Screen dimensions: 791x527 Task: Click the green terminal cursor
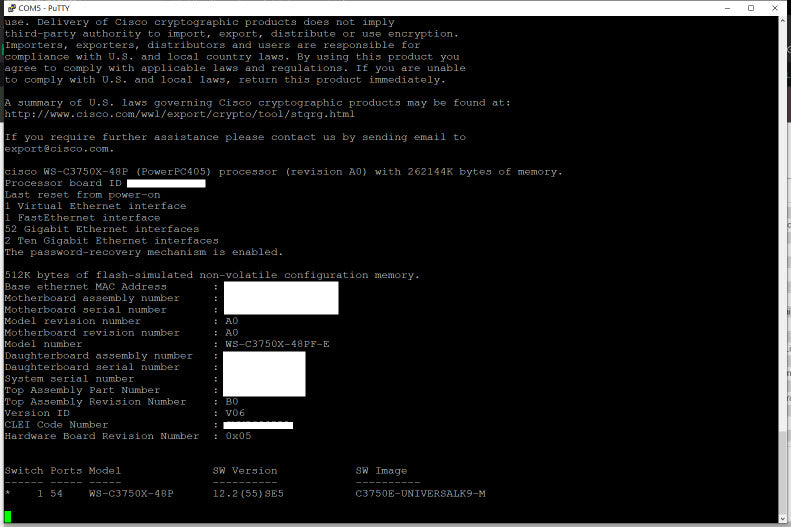(x=8, y=516)
